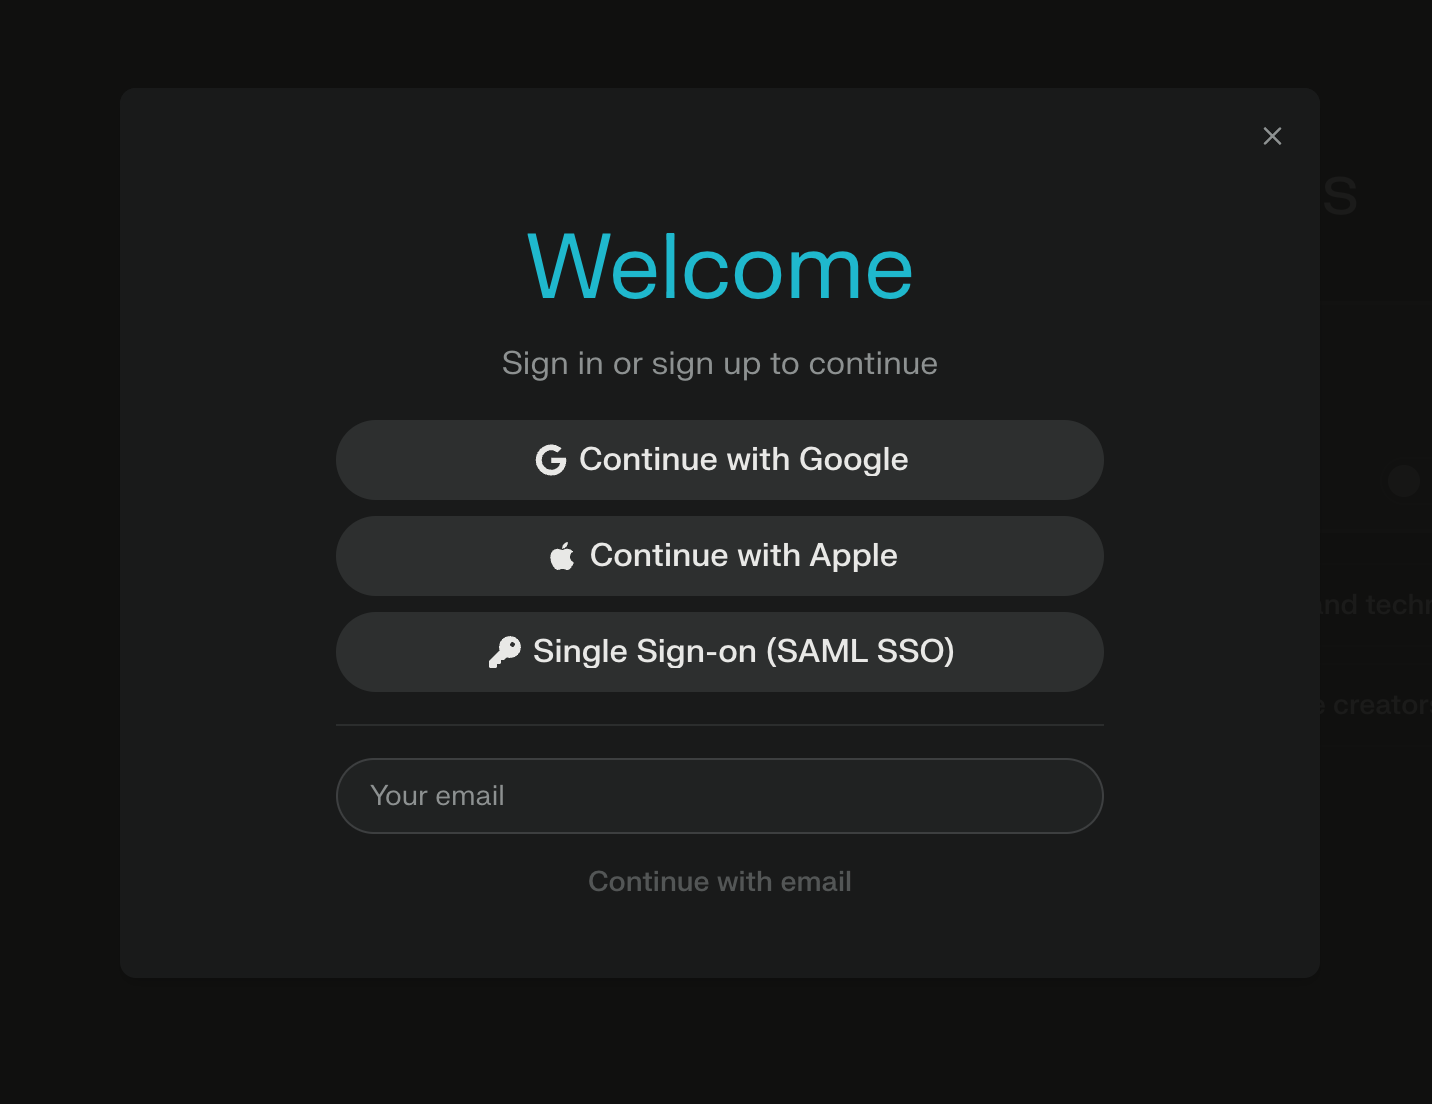Continue with Google sign-in
The width and height of the screenshot is (1432, 1104).
pos(743,460)
